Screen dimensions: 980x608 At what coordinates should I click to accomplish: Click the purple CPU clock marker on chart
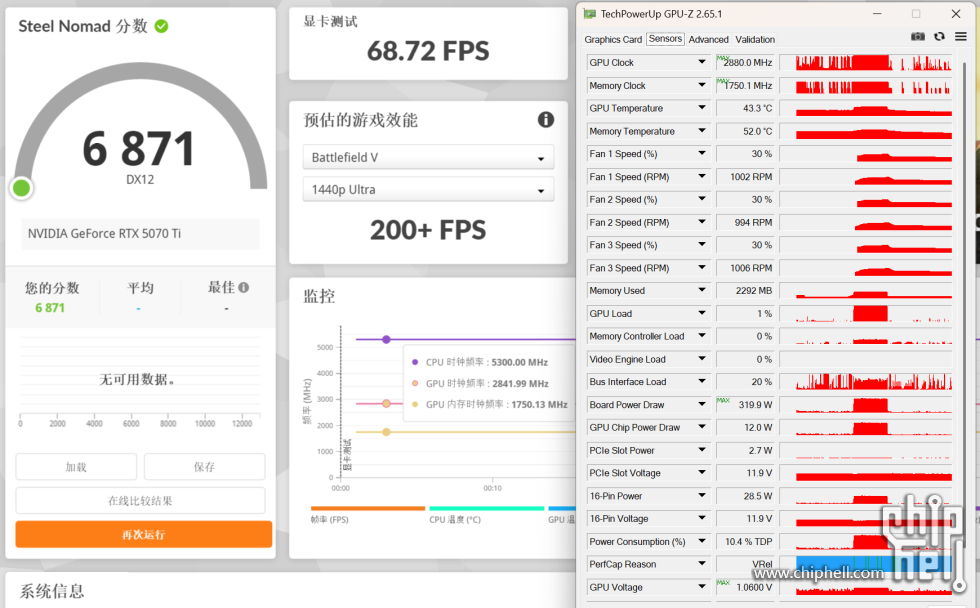point(386,339)
